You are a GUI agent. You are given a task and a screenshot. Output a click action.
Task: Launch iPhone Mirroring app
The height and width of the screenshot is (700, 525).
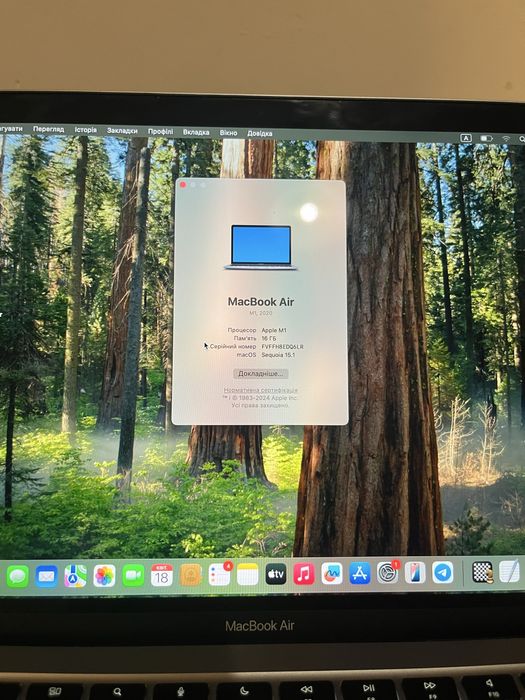coord(415,573)
